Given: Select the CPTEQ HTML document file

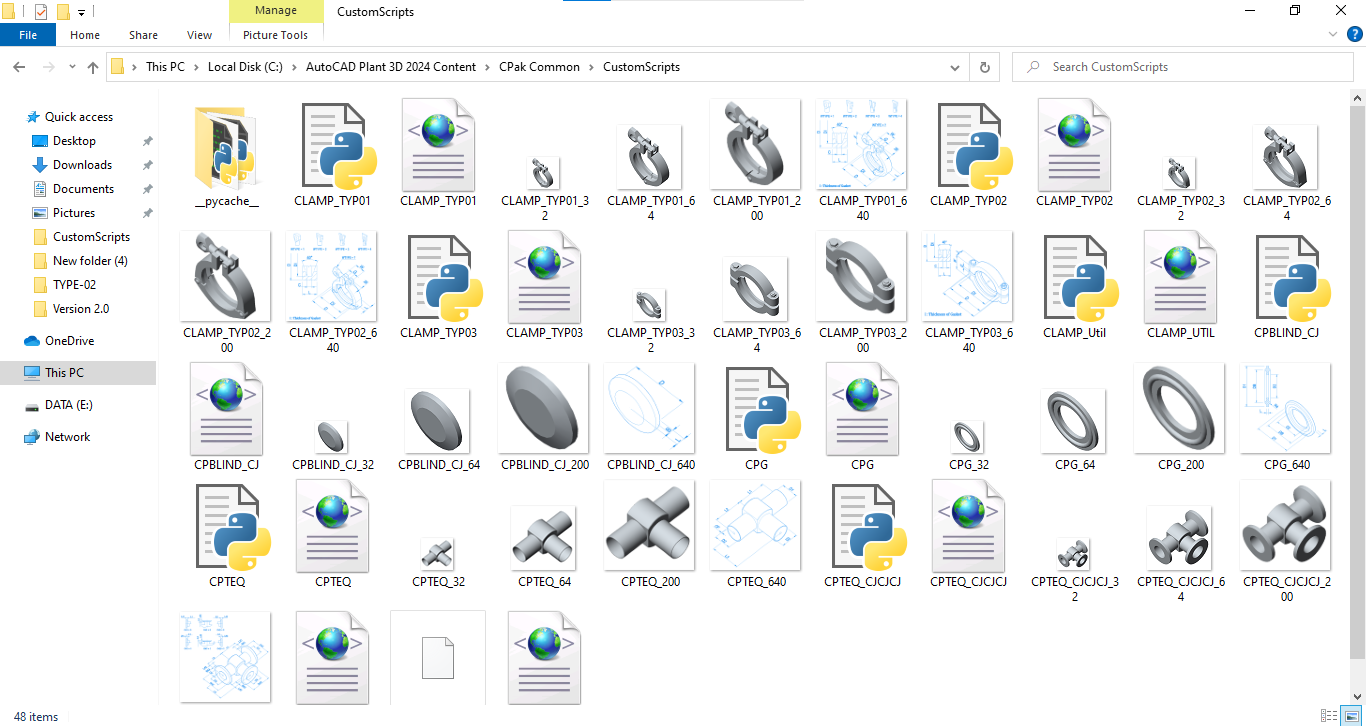Looking at the screenshot, I should 333,527.
